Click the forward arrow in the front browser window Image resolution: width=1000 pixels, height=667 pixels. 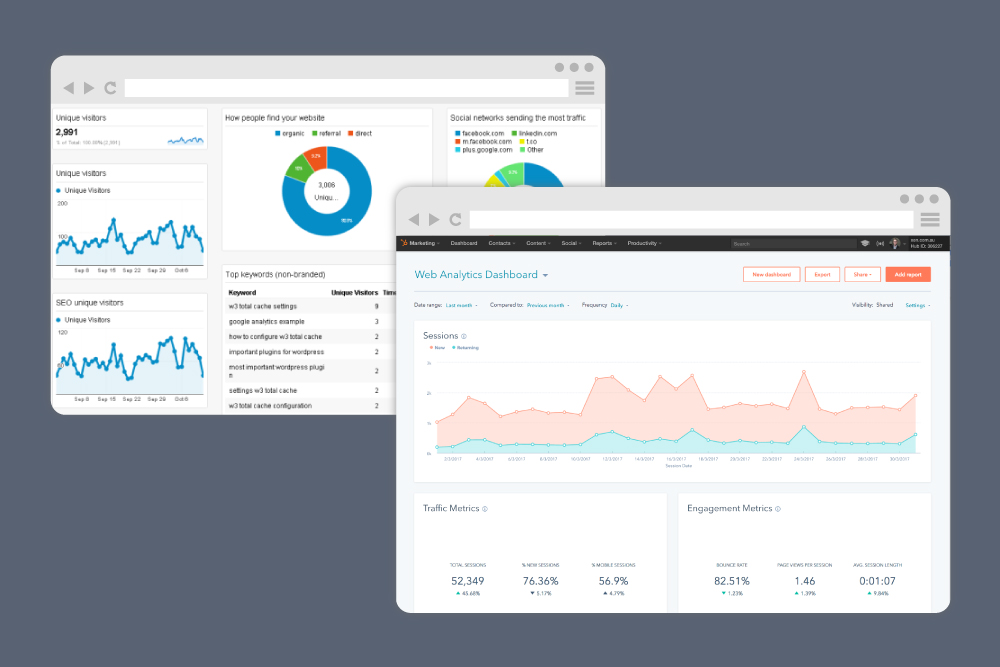434,219
